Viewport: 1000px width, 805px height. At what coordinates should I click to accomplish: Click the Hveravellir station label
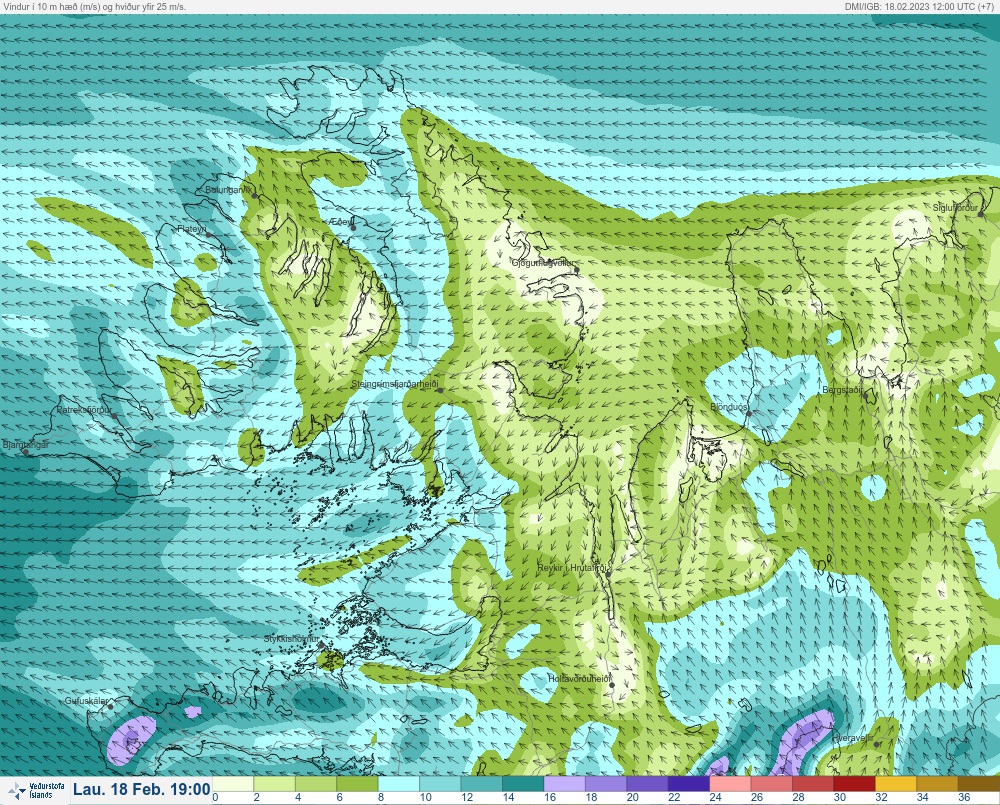[853, 737]
